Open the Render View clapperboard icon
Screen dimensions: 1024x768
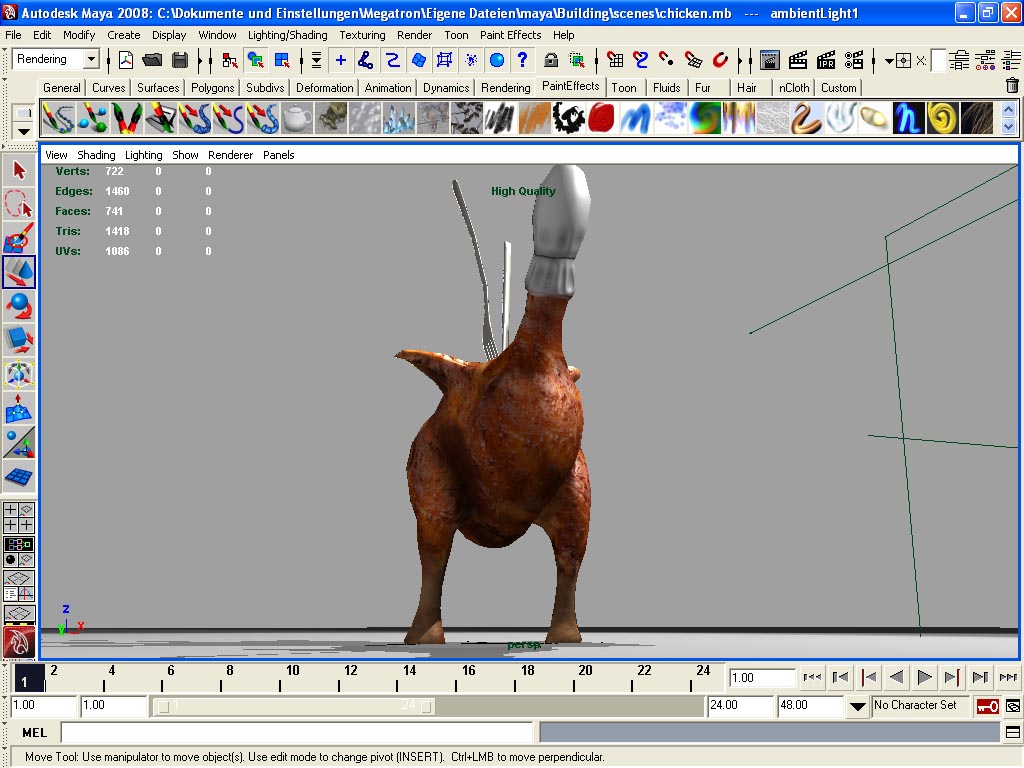(770, 60)
